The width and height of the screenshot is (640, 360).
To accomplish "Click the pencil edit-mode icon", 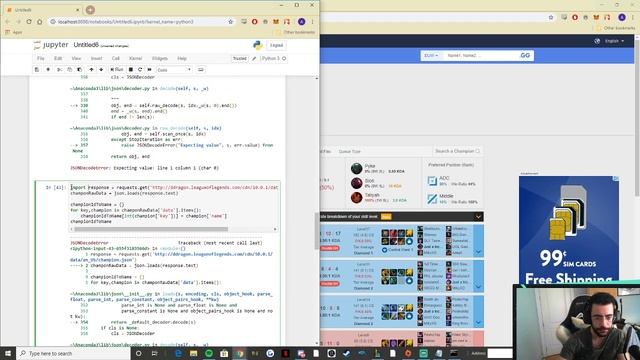I will [254, 59].
